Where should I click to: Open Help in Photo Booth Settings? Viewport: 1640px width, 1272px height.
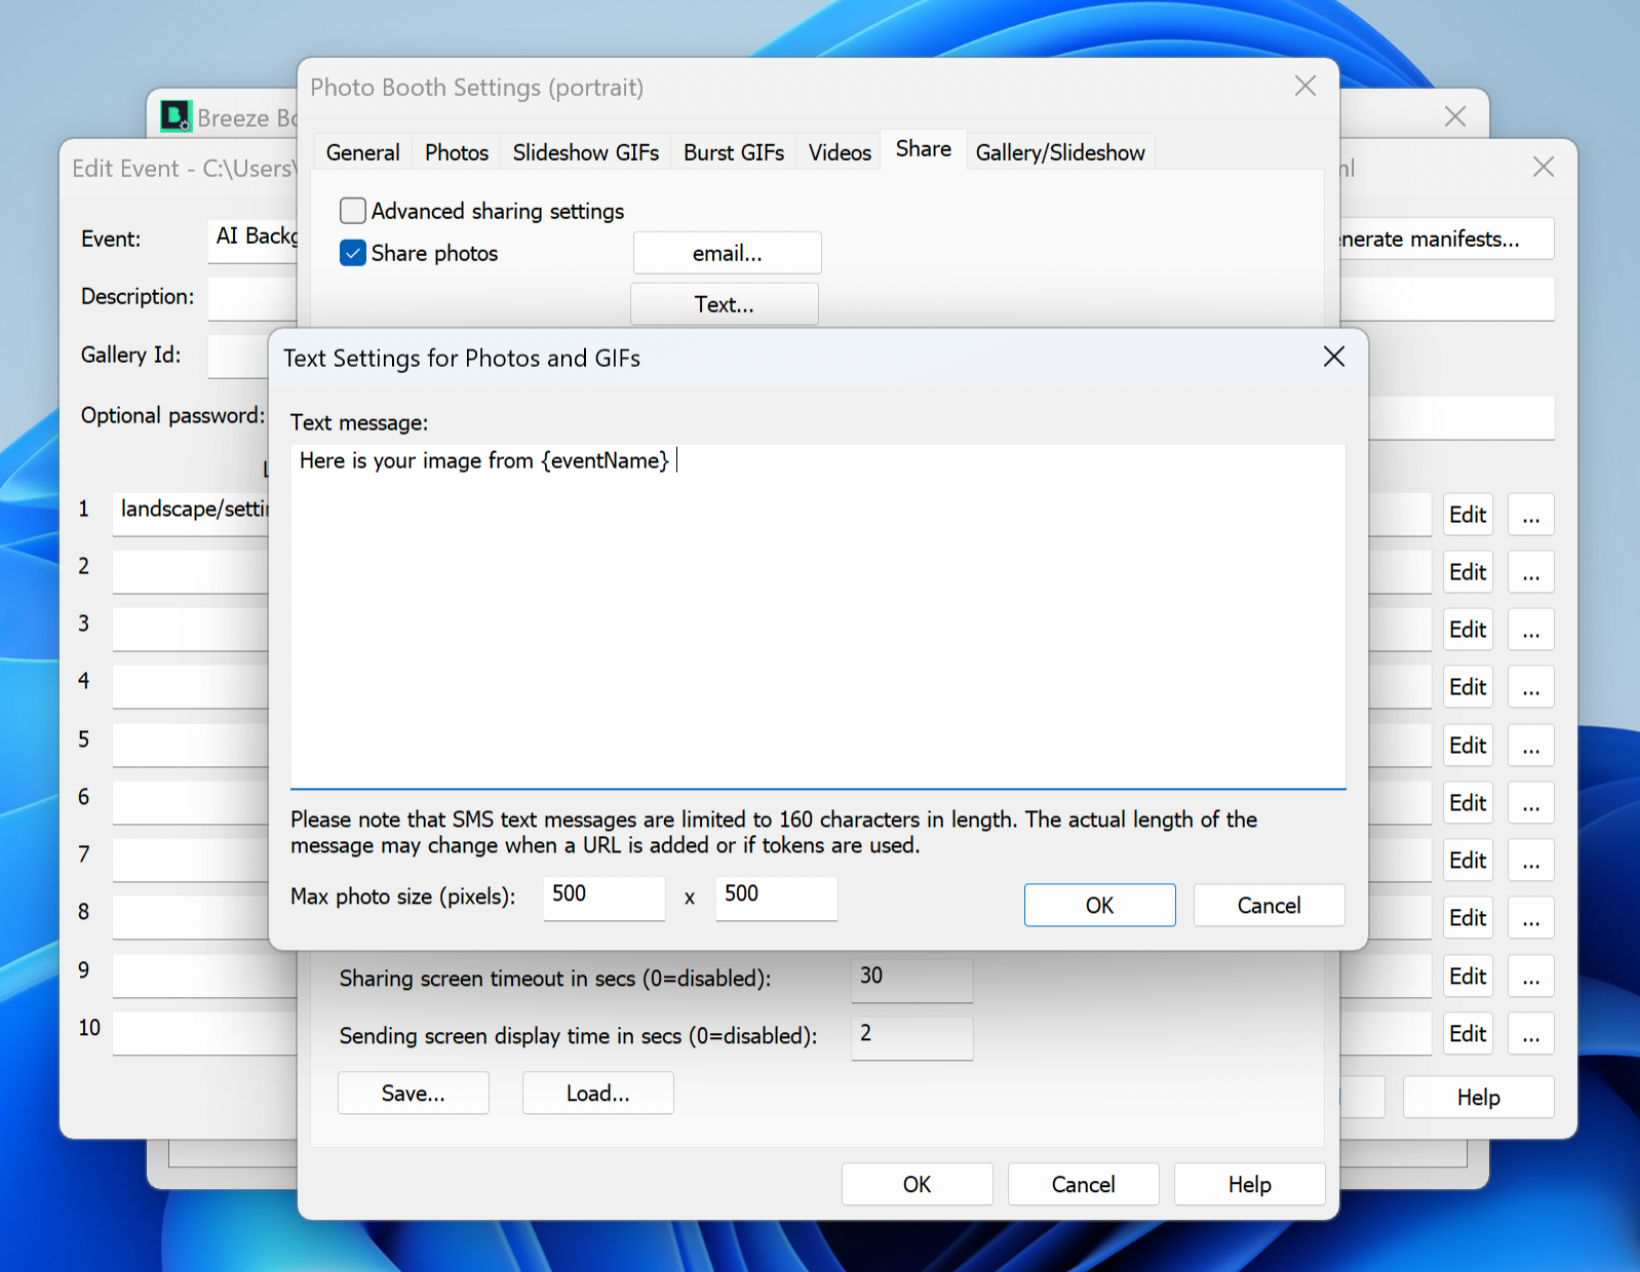(x=1249, y=1184)
